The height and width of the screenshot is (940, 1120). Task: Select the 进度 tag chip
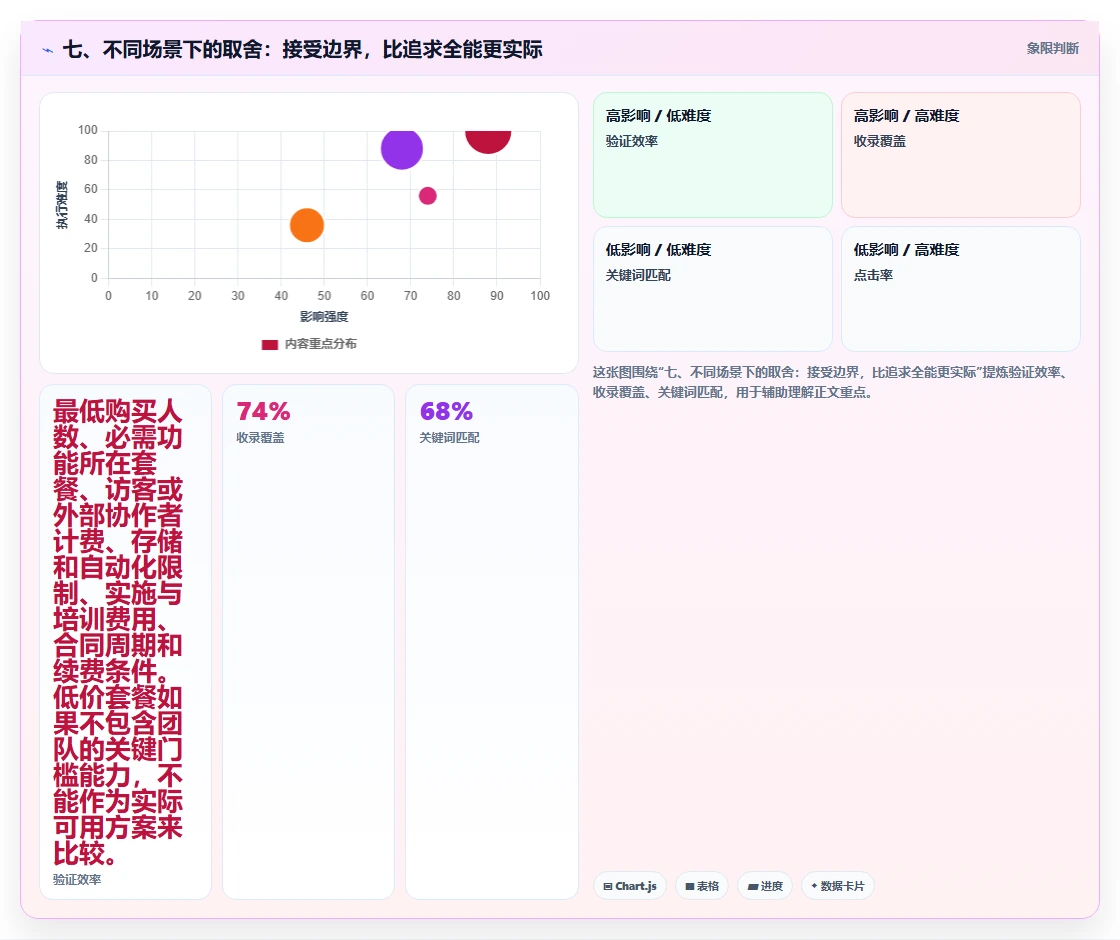(x=765, y=886)
